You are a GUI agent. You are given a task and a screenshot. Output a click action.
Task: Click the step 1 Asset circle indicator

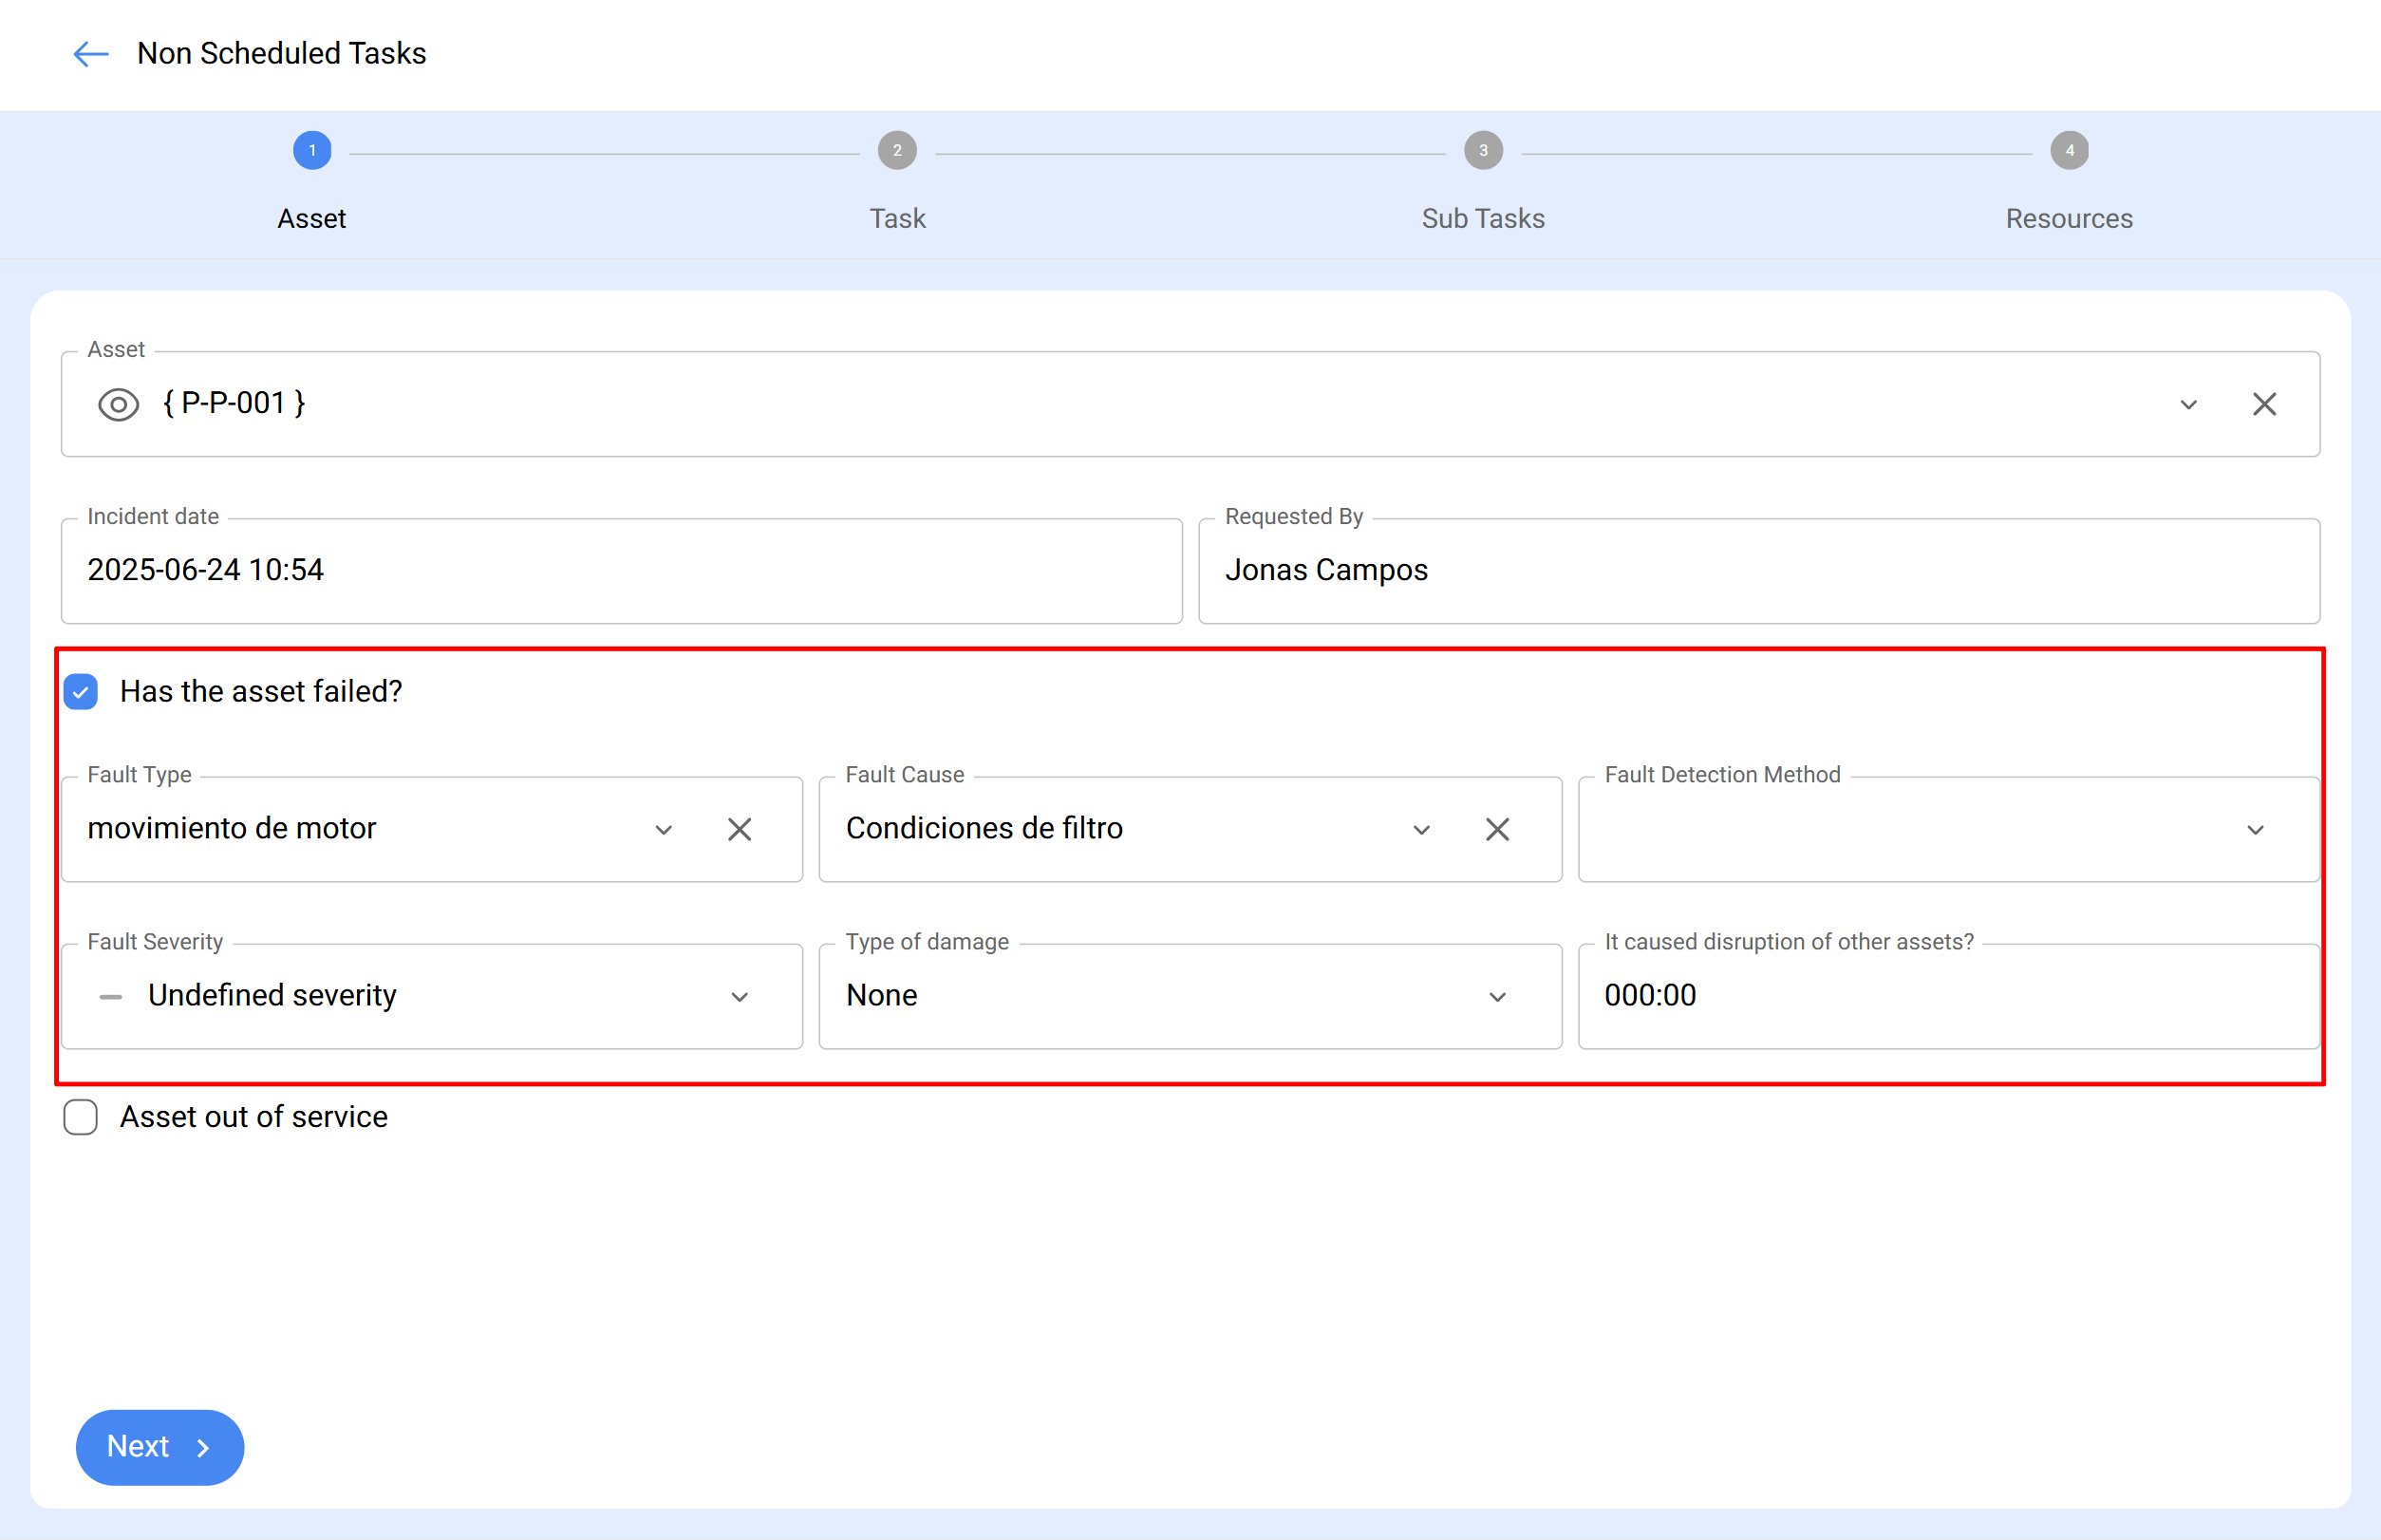coord(311,150)
